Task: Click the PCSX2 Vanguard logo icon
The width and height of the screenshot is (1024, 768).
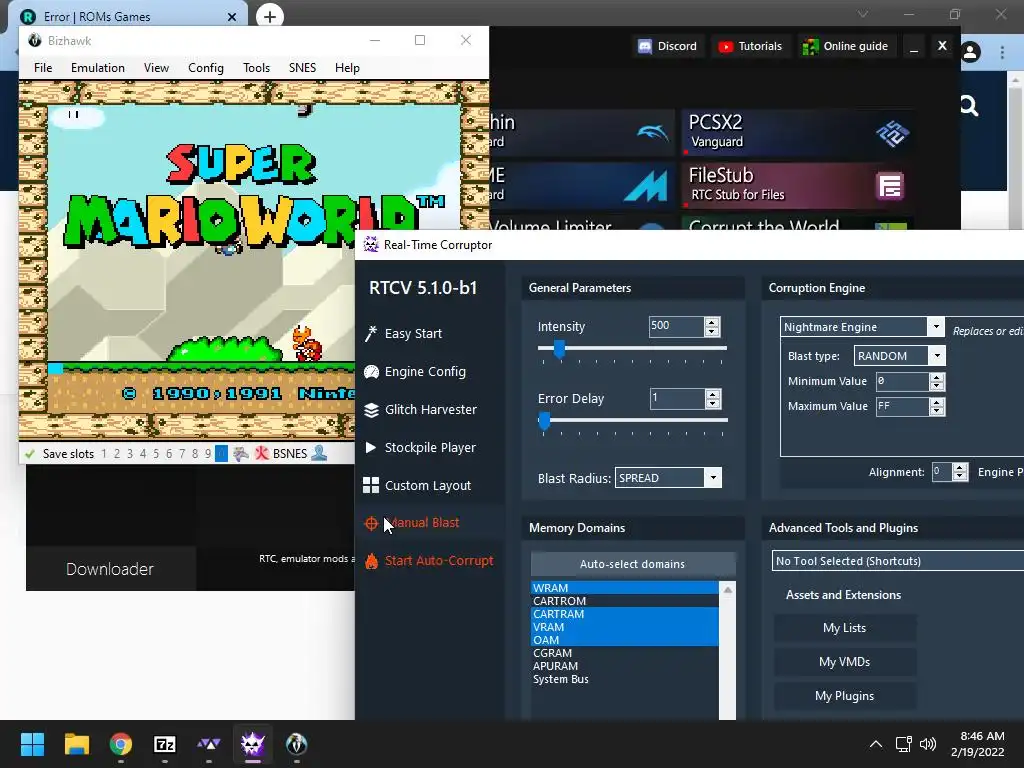Action: pyautogui.click(x=892, y=134)
